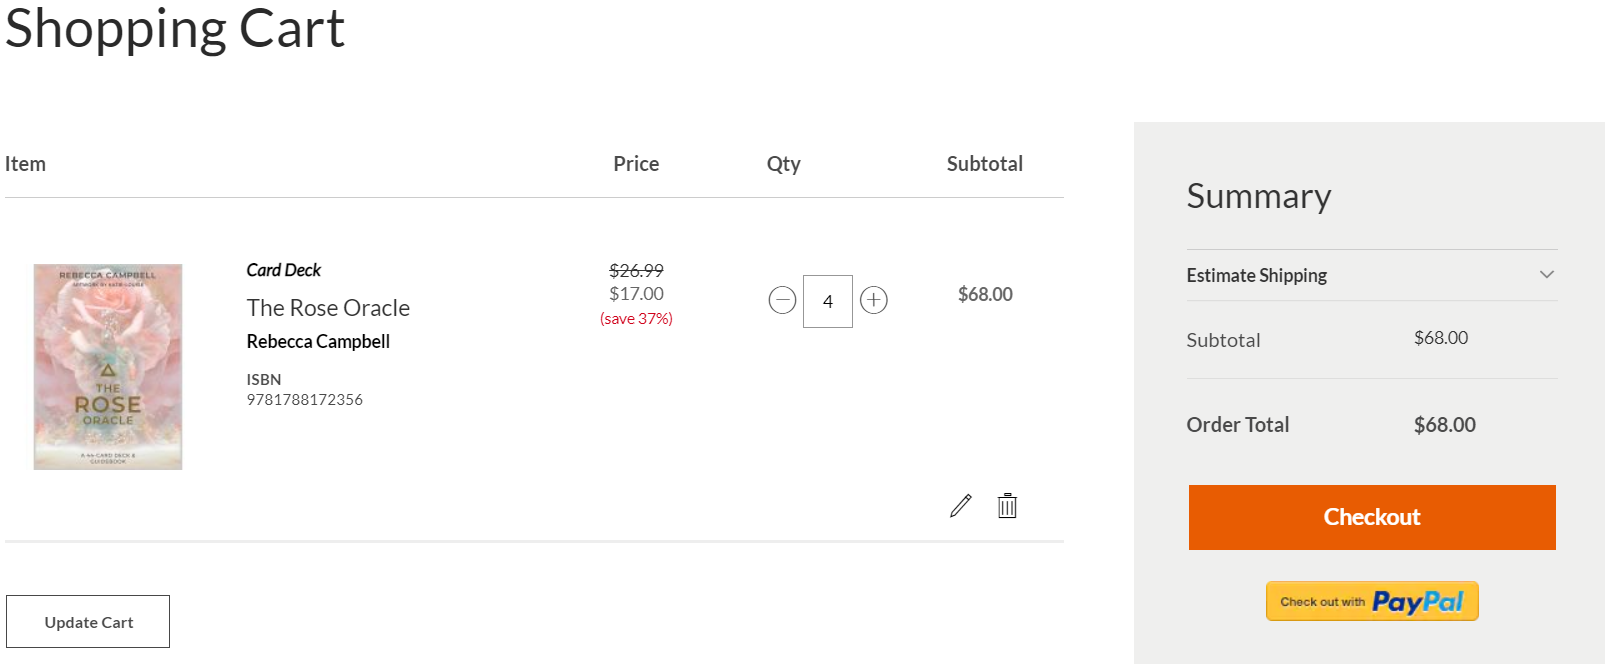Viewport: 1612px width, 664px height.
Task: Click the Rebecca Campbell author name
Action: [318, 342]
